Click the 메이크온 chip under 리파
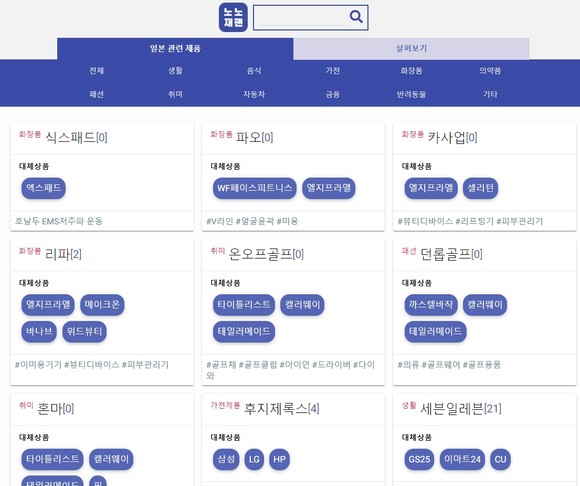The height and width of the screenshot is (486, 580). click(x=102, y=305)
